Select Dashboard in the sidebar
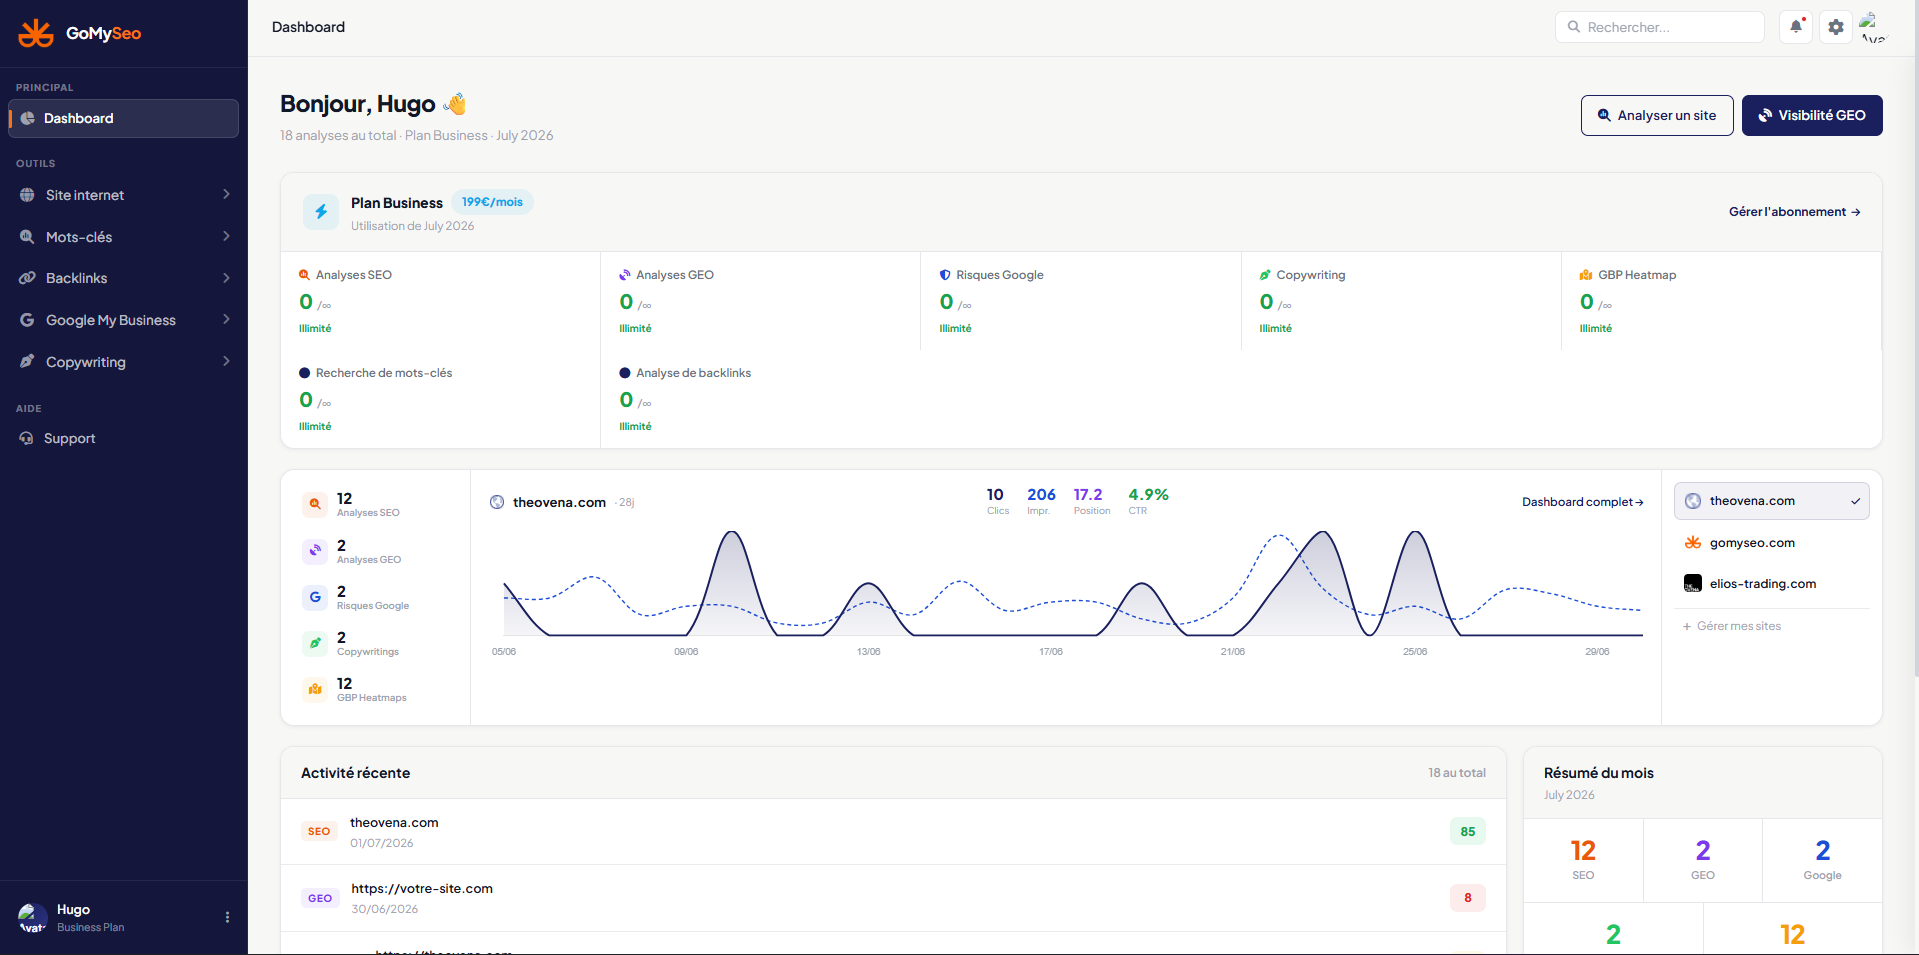Screen dimensions: 1919x955 tap(123, 118)
